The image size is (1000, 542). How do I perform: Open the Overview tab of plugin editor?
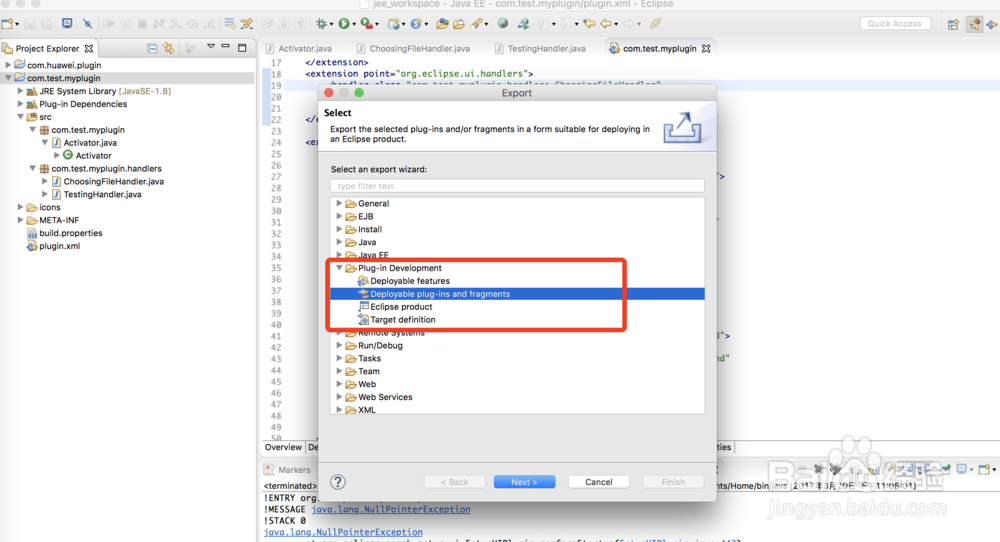(x=283, y=447)
